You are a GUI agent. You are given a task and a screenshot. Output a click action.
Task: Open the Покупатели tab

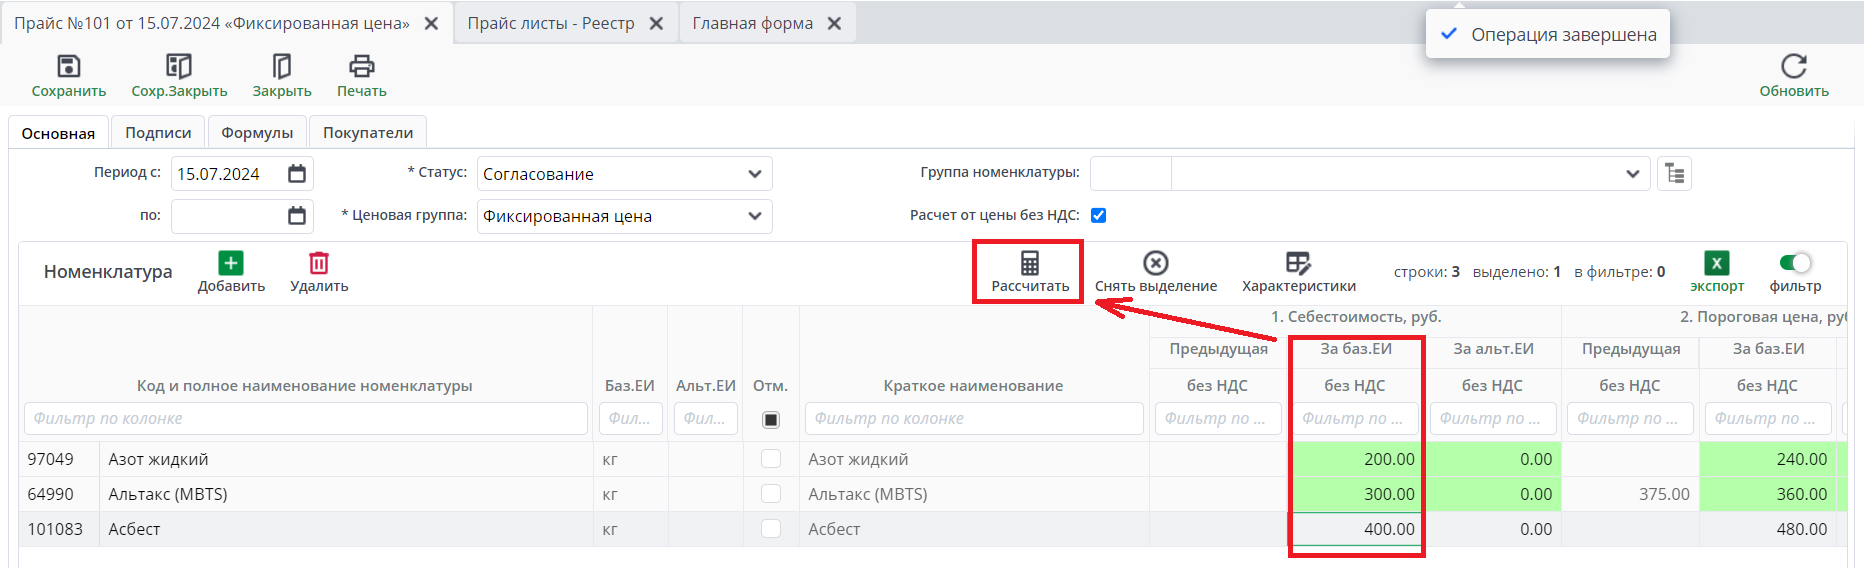point(368,133)
